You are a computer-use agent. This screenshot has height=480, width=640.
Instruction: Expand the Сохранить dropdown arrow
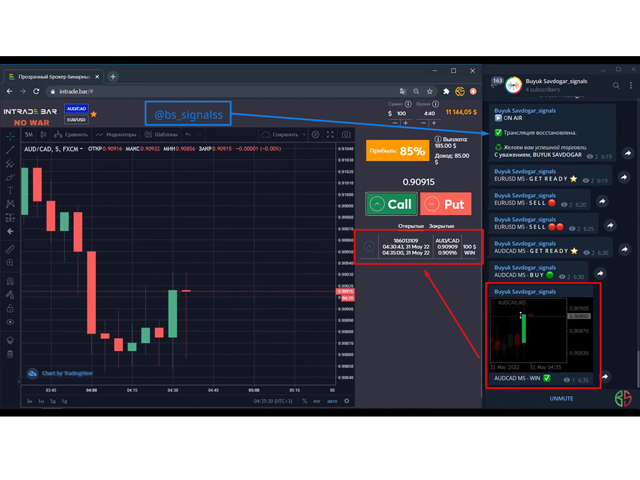304,134
